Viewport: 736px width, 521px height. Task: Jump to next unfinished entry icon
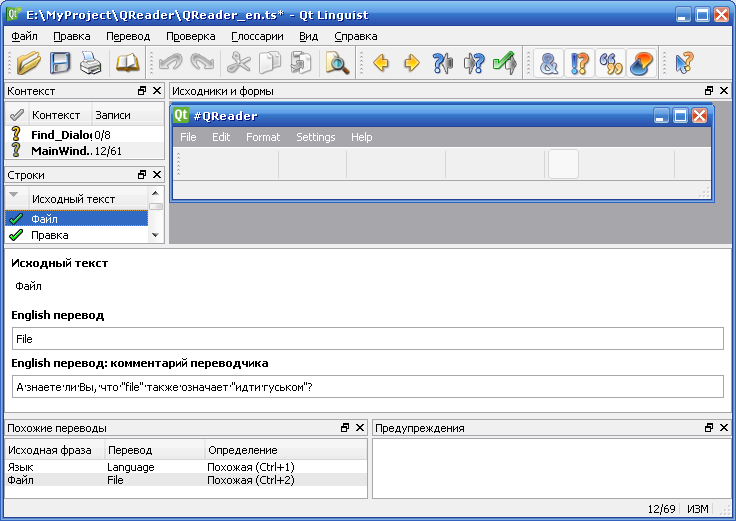(x=474, y=63)
